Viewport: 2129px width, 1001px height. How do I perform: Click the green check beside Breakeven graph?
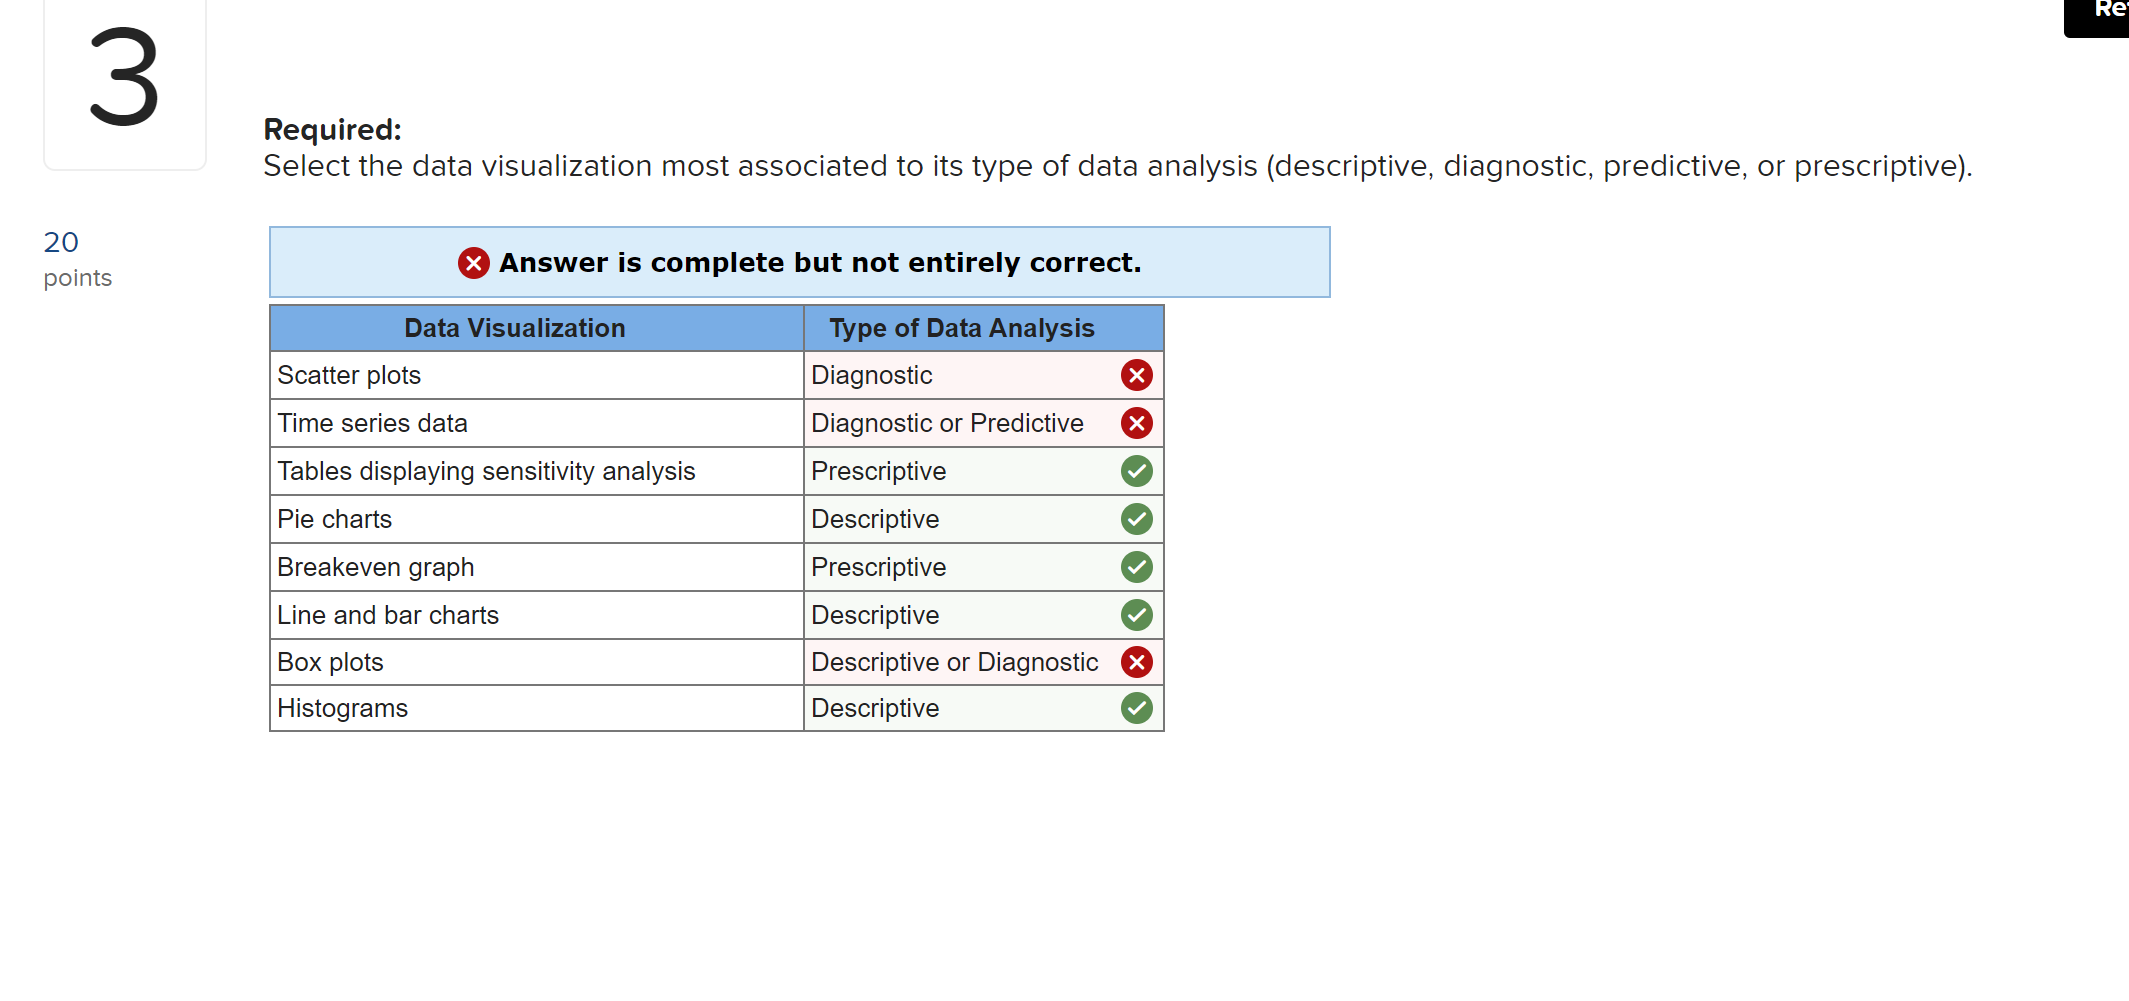coord(1136,567)
